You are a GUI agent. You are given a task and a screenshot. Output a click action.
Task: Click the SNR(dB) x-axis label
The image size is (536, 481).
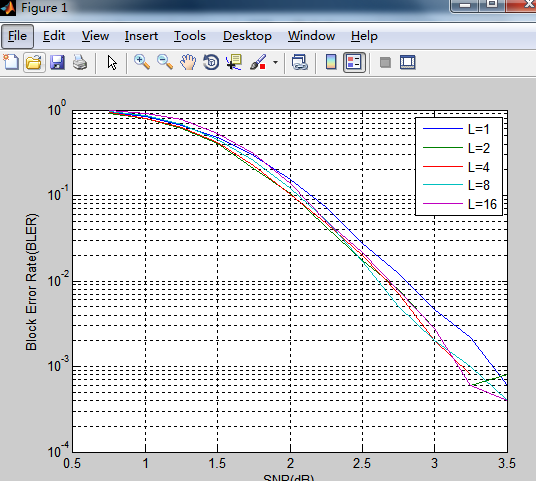click(x=289, y=477)
